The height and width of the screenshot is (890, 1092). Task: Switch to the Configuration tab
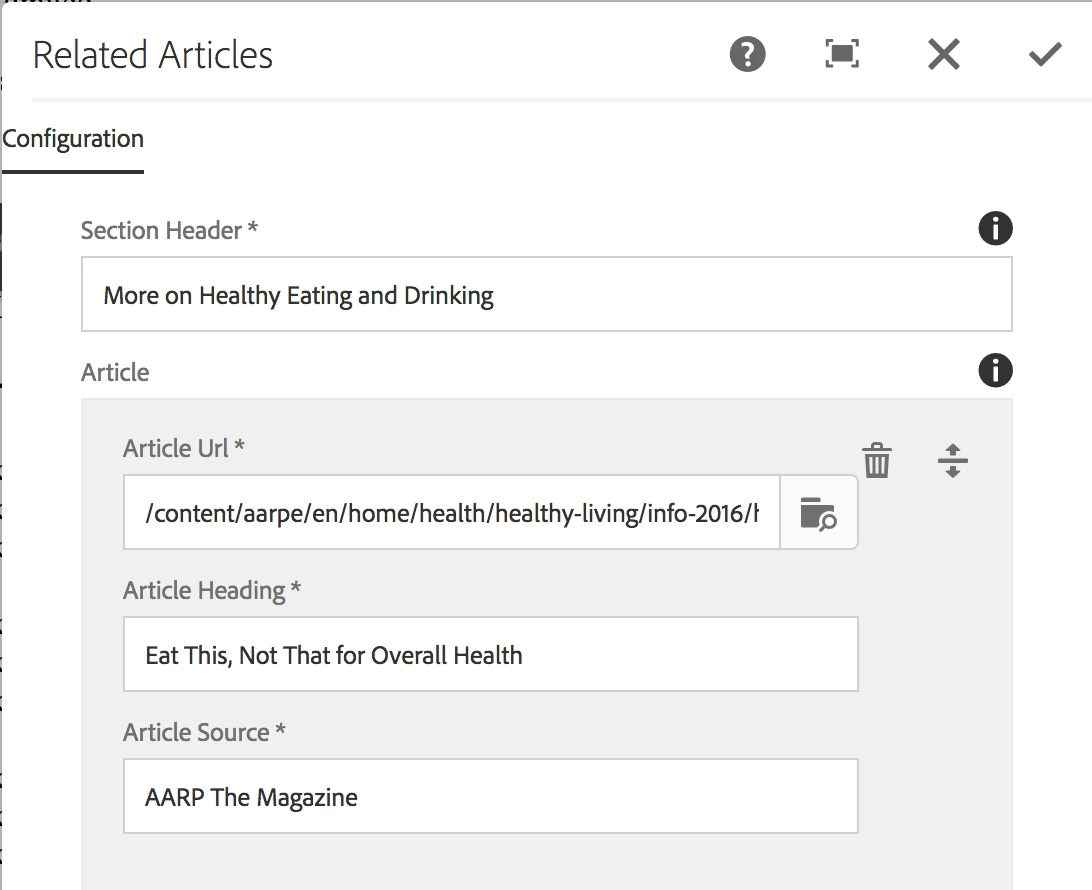point(73,139)
